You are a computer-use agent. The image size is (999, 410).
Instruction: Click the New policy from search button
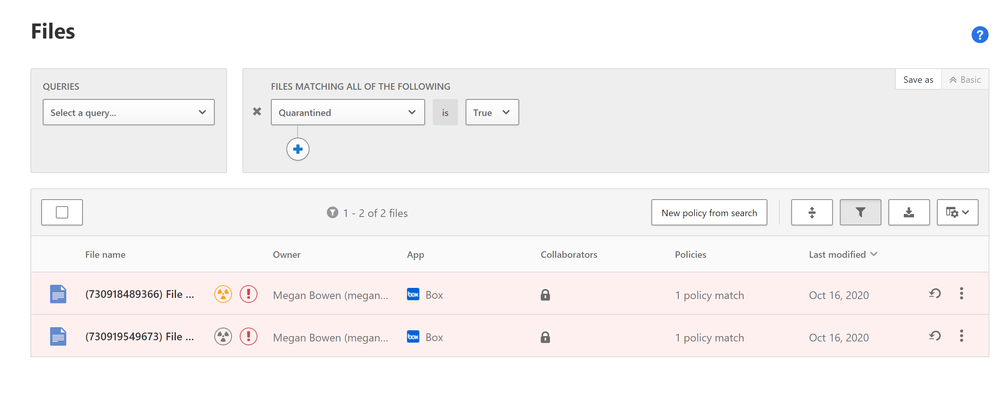709,212
